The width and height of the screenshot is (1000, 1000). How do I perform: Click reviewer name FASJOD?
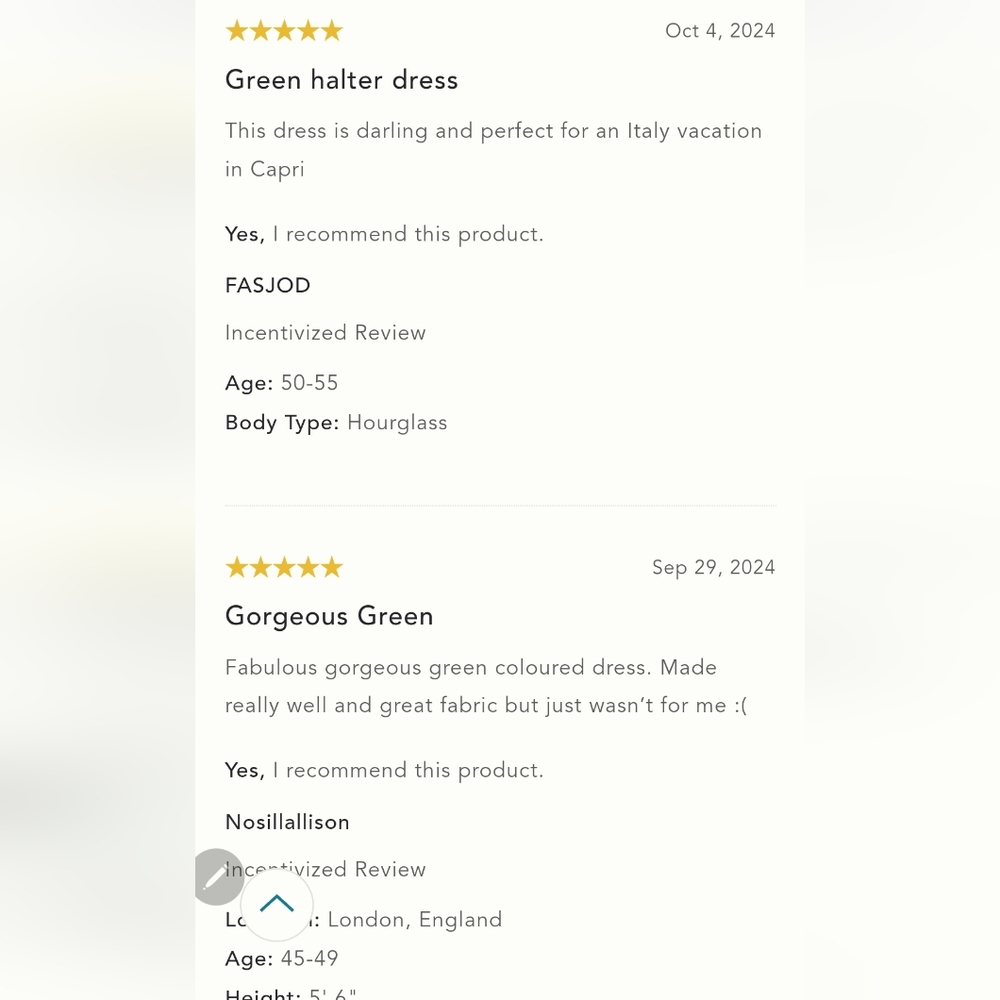click(268, 285)
